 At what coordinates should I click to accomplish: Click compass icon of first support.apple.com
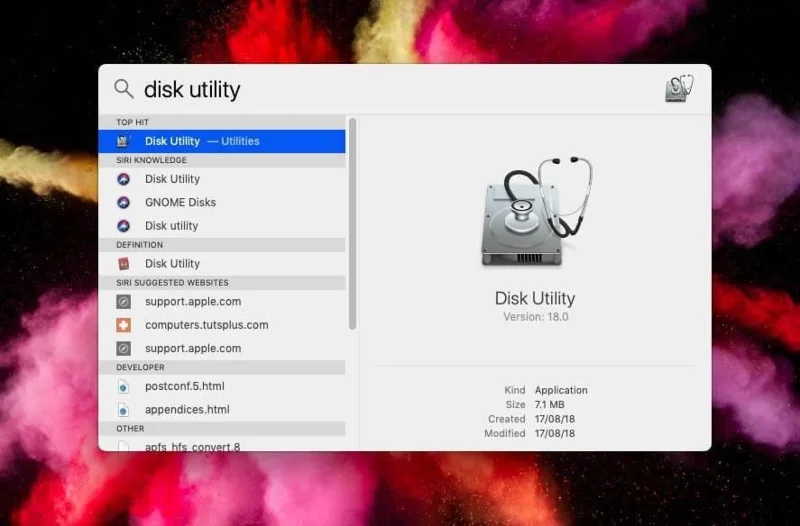tap(123, 302)
